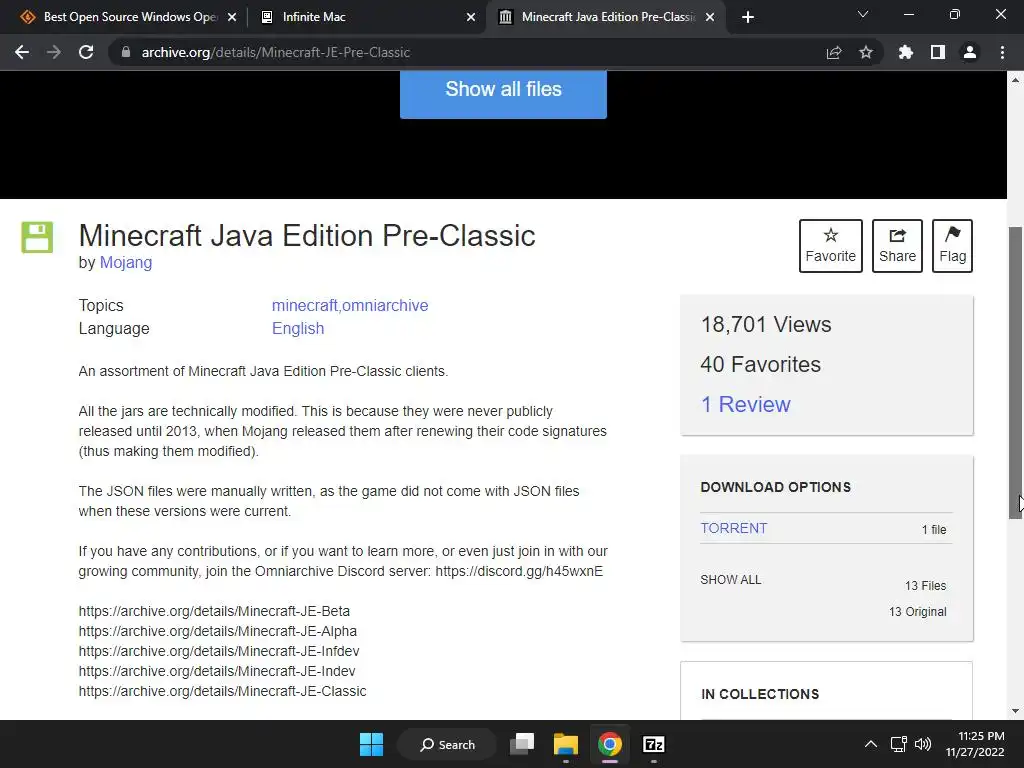
Task: Open the Chrome three-dot menu
Action: pos(1002,52)
